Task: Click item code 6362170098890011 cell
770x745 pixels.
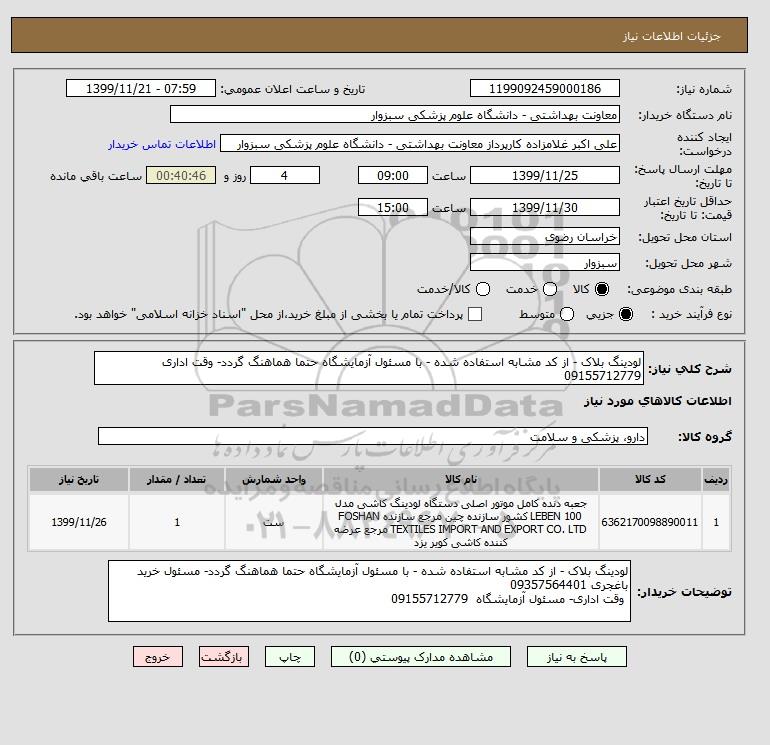Action: point(650,522)
